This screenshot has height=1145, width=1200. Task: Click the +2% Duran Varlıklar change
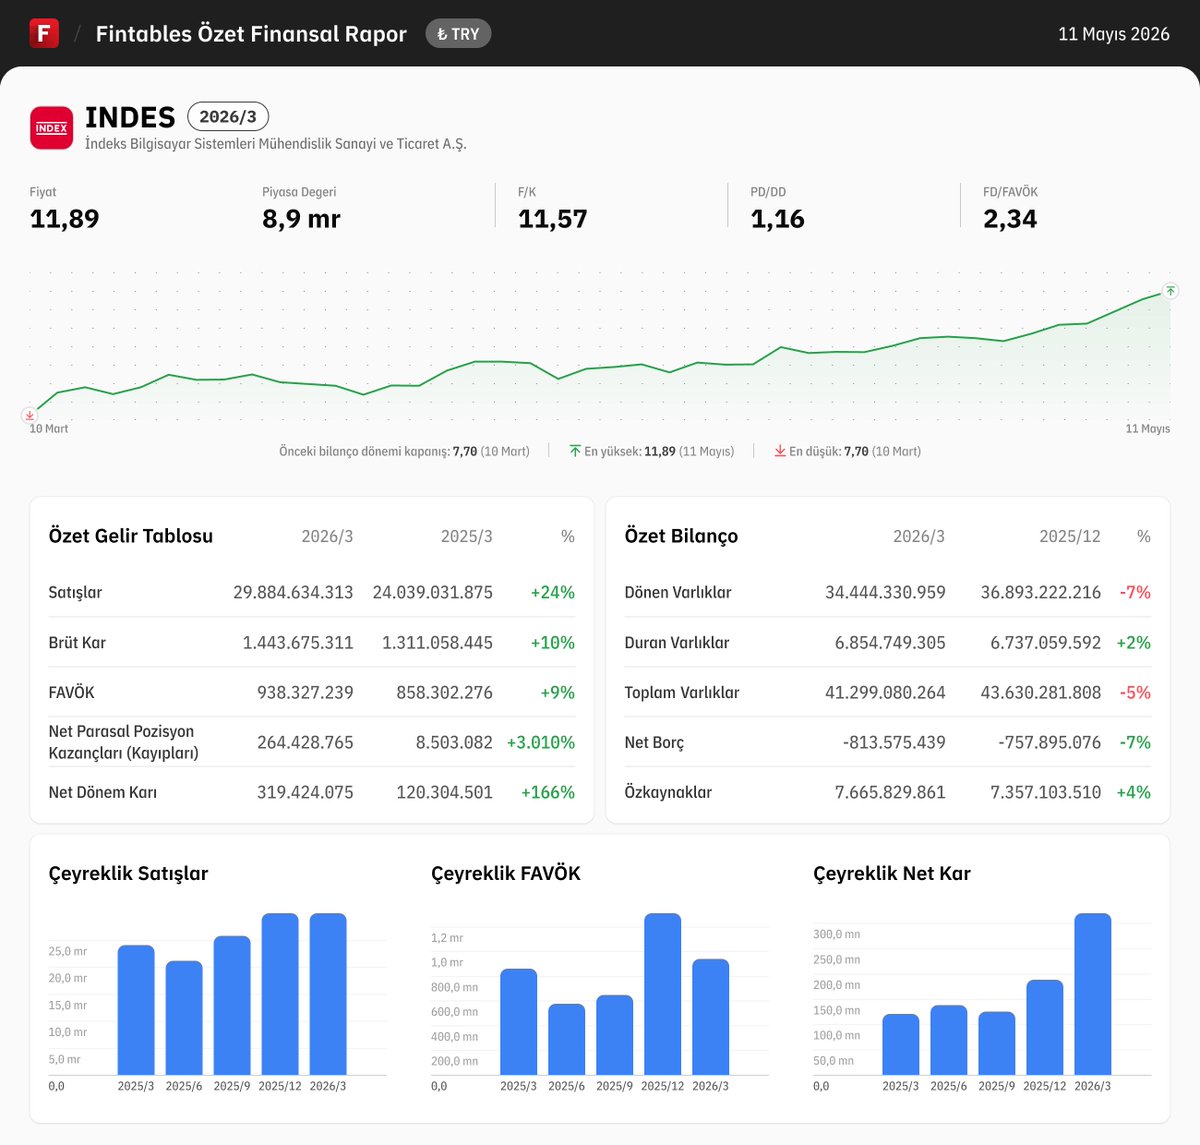[x=1134, y=642]
